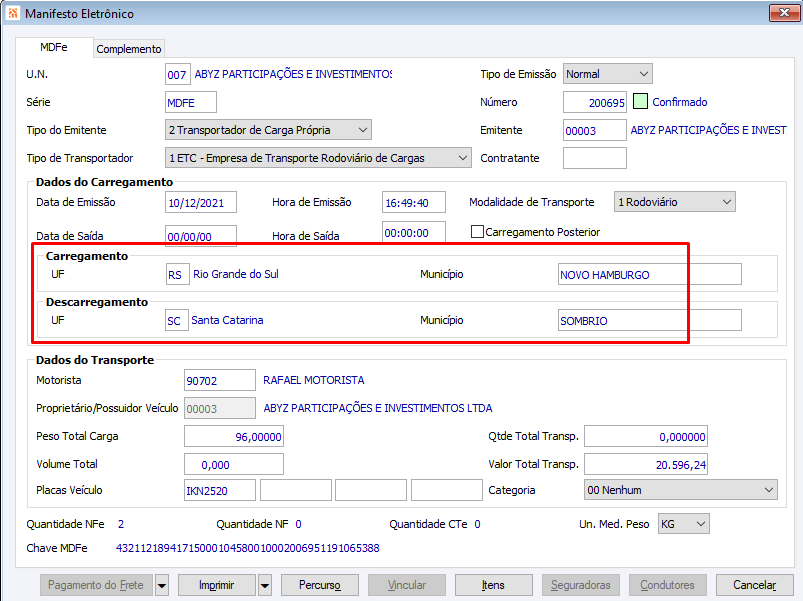Image resolution: width=803 pixels, height=601 pixels.
Task: Click the Cancelar button
Action: (754, 585)
